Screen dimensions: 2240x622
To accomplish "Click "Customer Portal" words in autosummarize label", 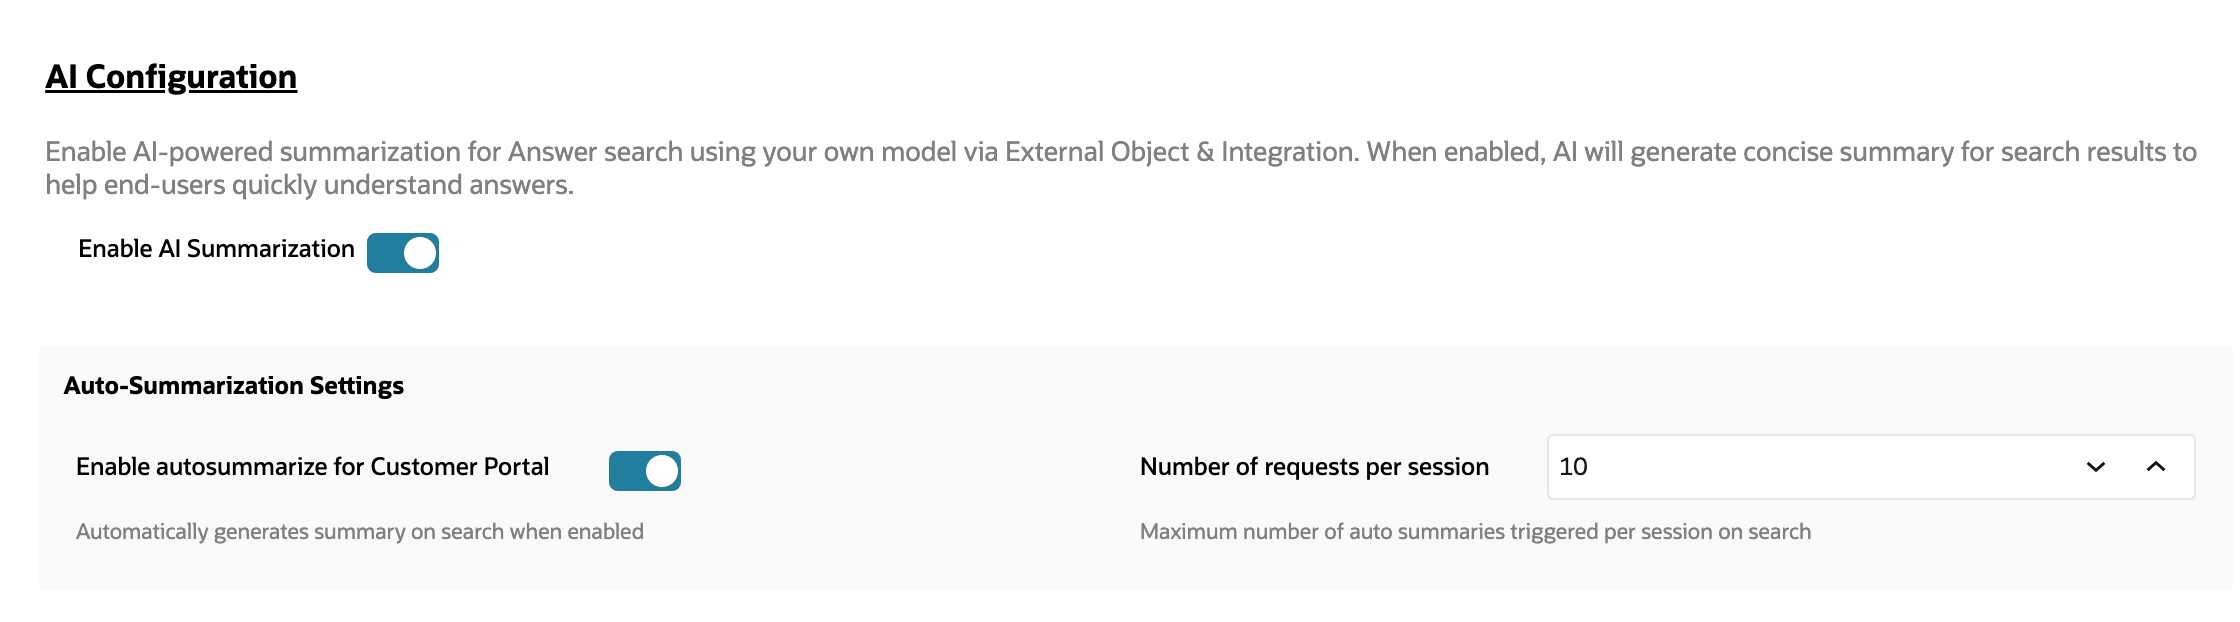I will pyautogui.click(x=459, y=467).
